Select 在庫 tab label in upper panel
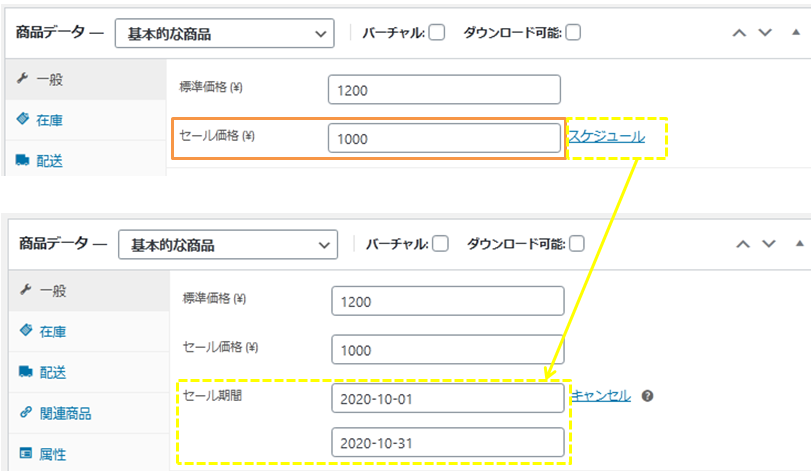Screen dimensions: 811x471 point(50,120)
